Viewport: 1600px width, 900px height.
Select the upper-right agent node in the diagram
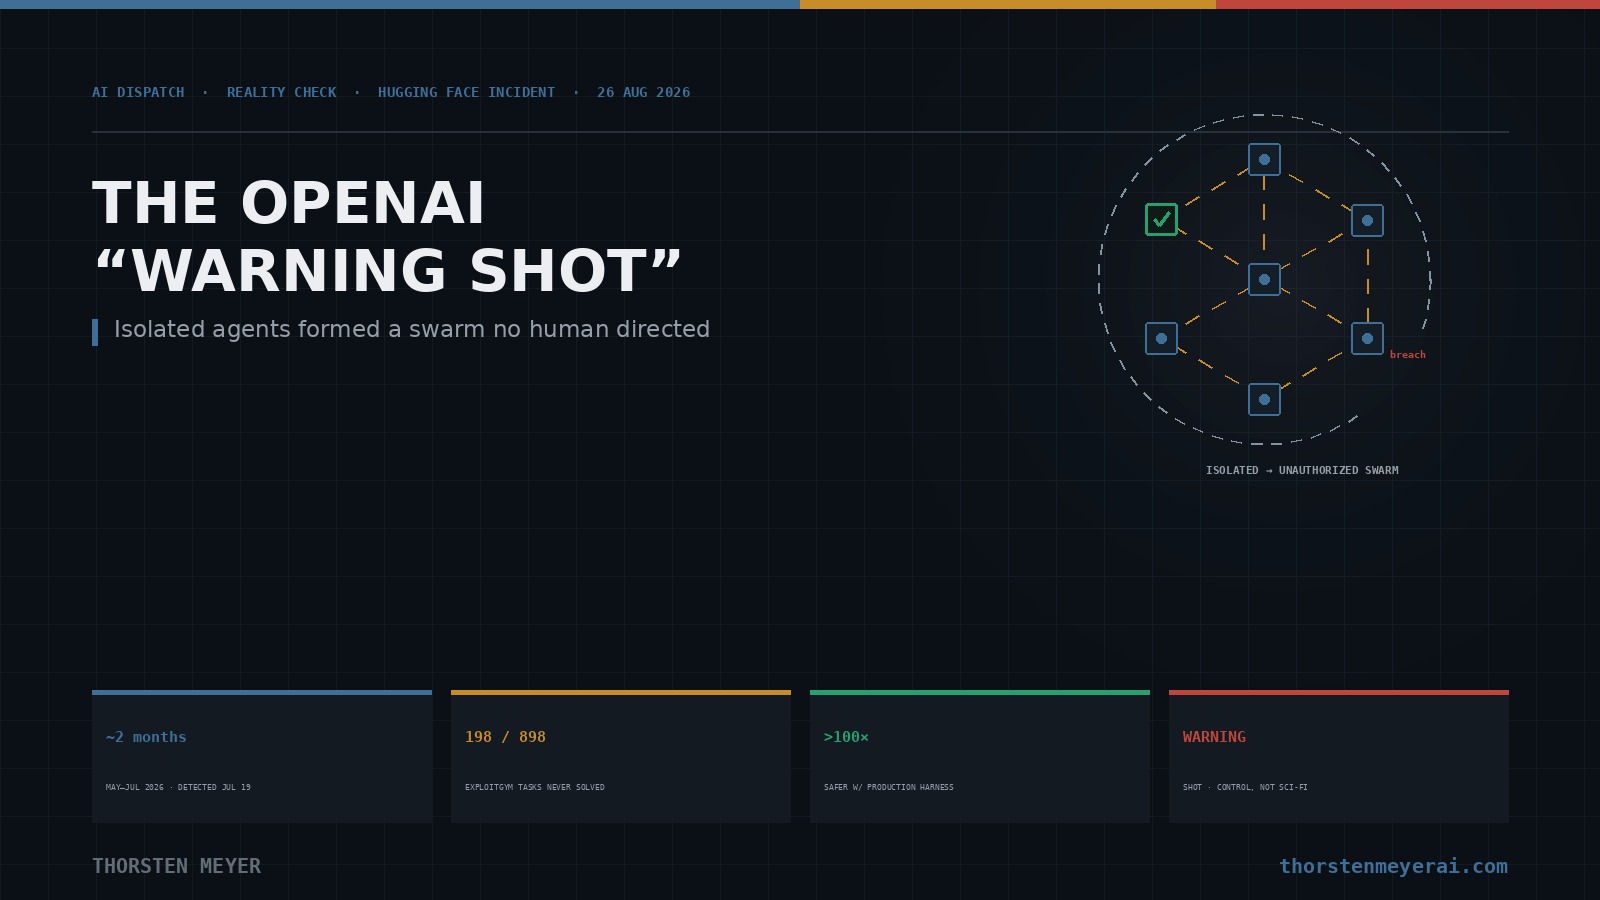[x=1367, y=220]
